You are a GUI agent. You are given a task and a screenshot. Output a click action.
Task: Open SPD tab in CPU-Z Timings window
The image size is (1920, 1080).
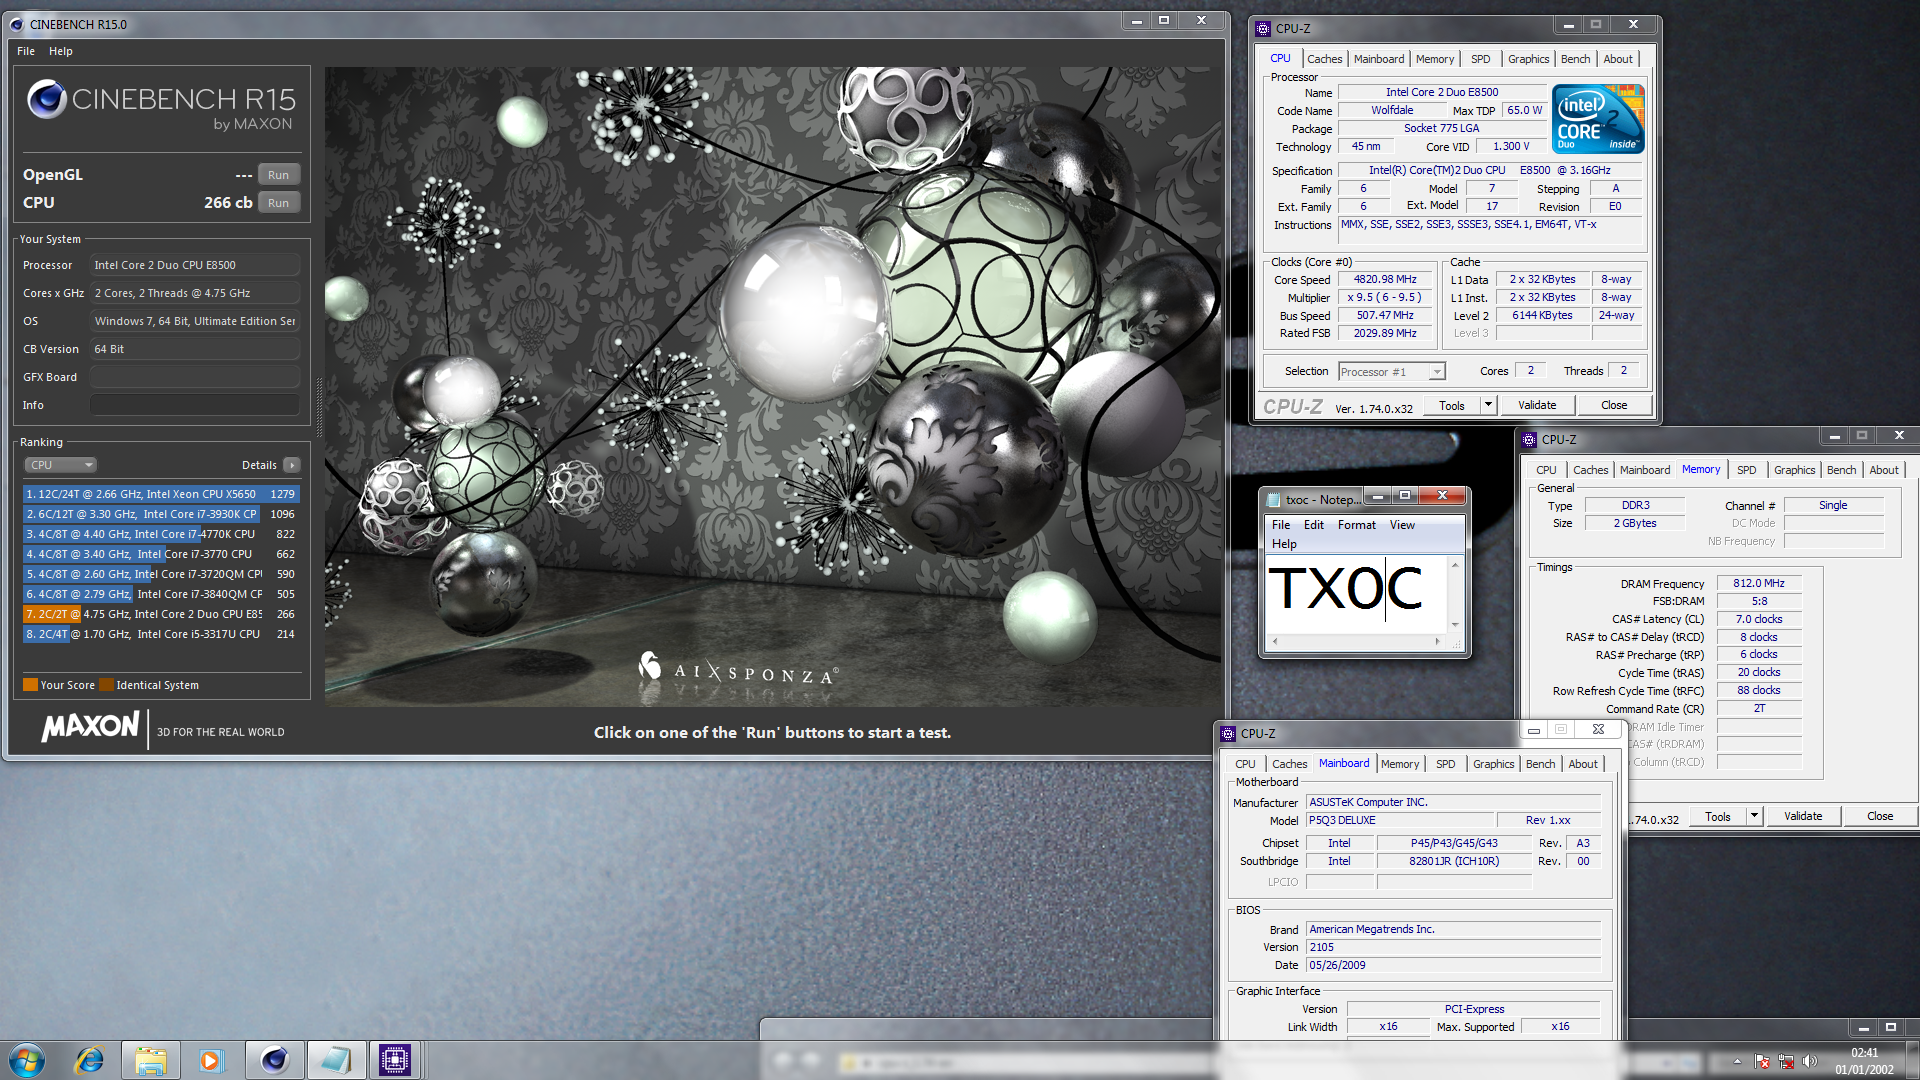[1746, 470]
